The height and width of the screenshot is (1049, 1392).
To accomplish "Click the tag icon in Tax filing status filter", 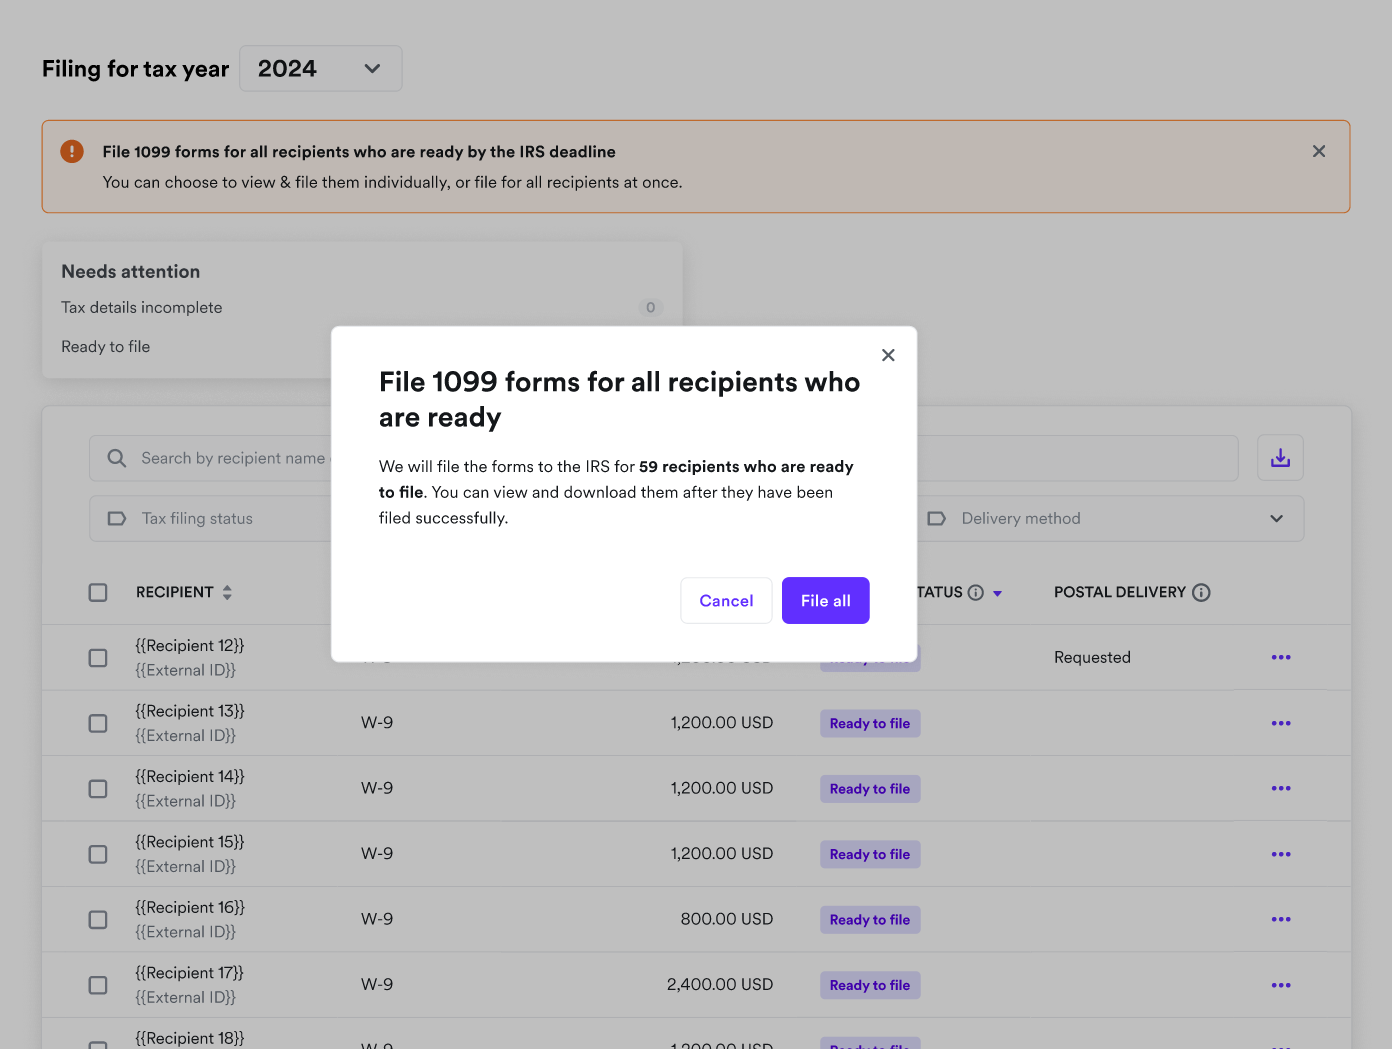I will click(117, 518).
